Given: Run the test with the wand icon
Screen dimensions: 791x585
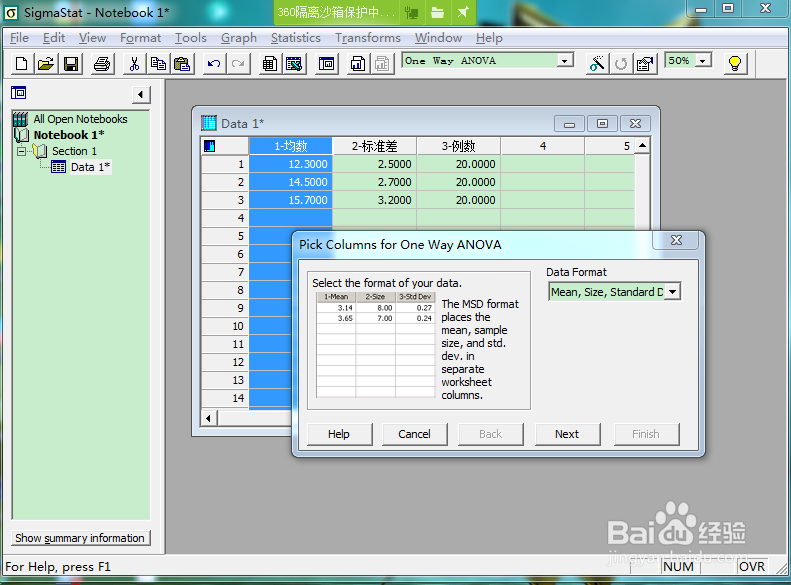Looking at the screenshot, I should (597, 64).
